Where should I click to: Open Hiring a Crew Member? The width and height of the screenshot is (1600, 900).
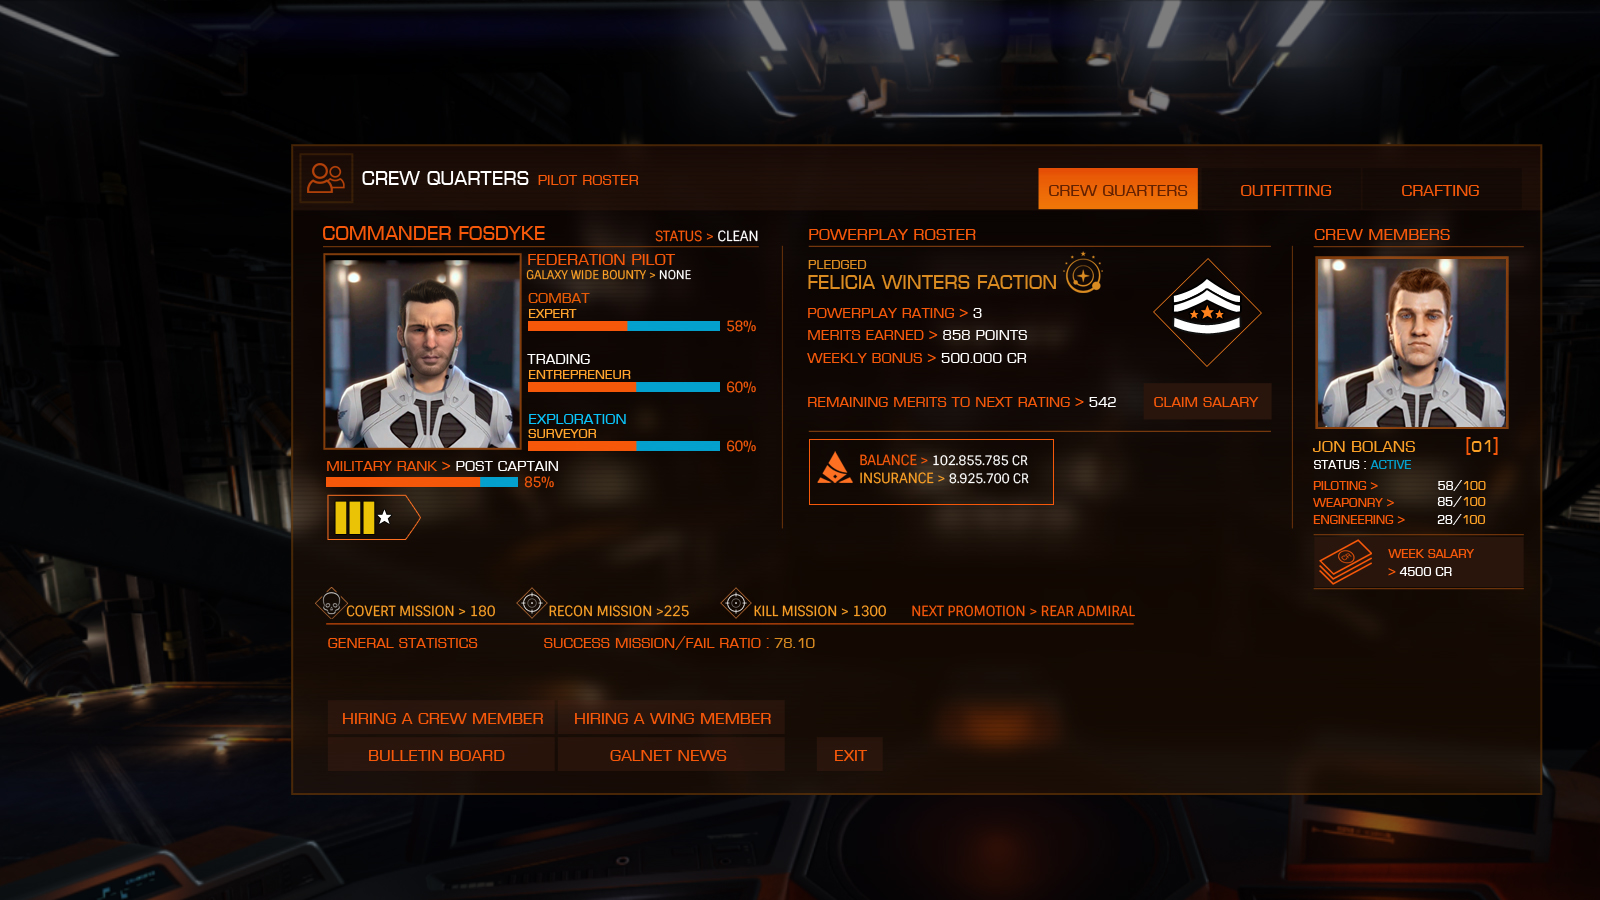(x=442, y=718)
